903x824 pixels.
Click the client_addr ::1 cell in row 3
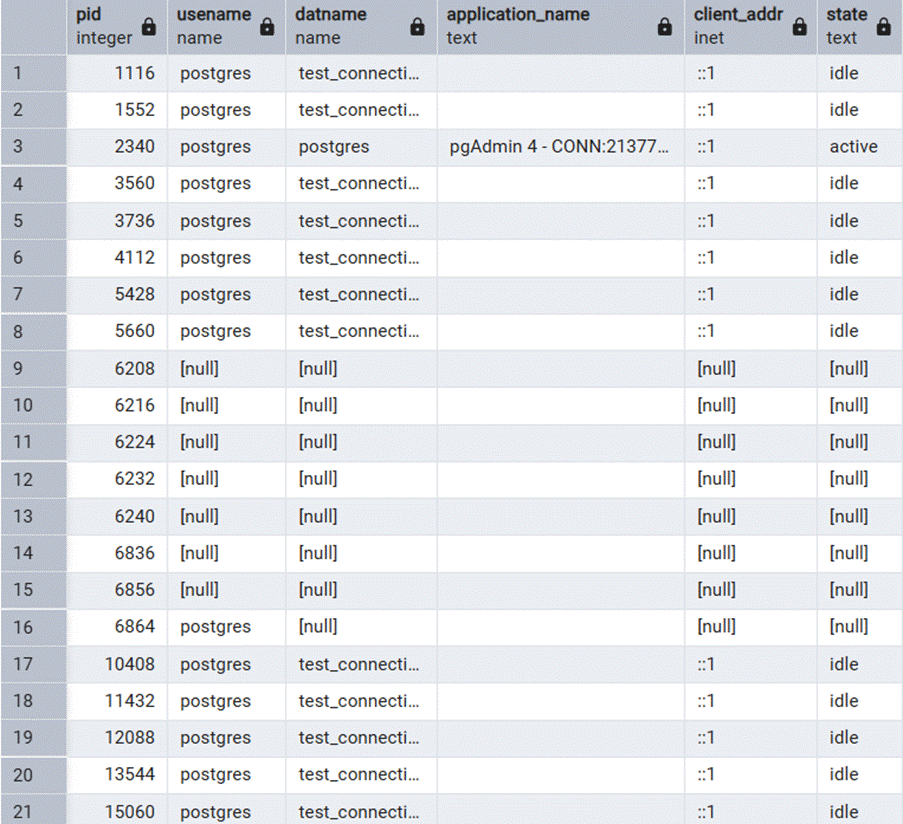750,146
